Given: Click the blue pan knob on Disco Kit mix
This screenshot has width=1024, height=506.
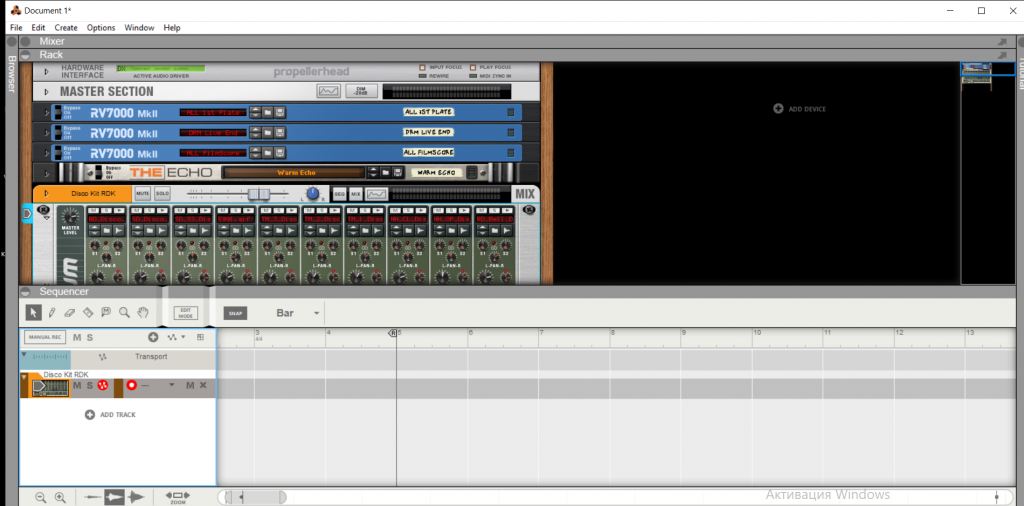Looking at the screenshot, I should [313, 194].
